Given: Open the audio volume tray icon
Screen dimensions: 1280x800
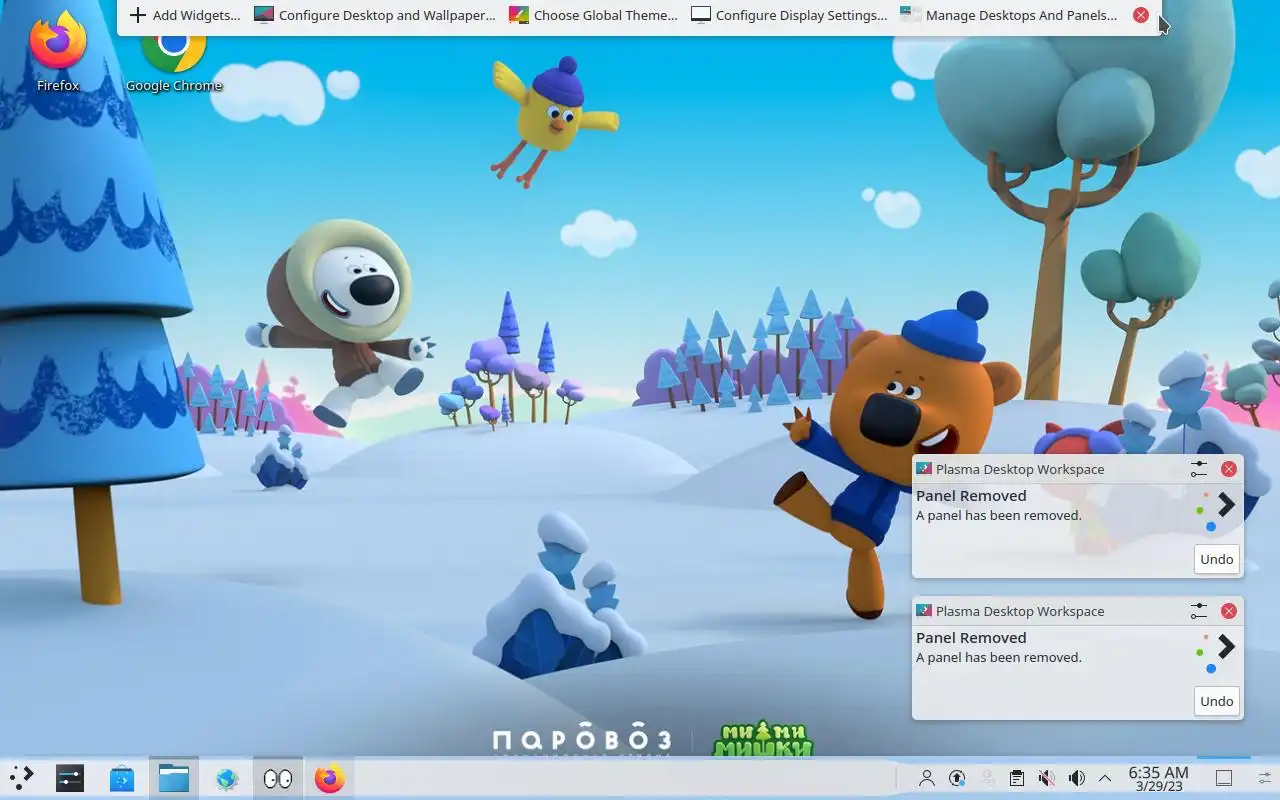Looking at the screenshot, I should pyautogui.click(x=1076, y=778).
